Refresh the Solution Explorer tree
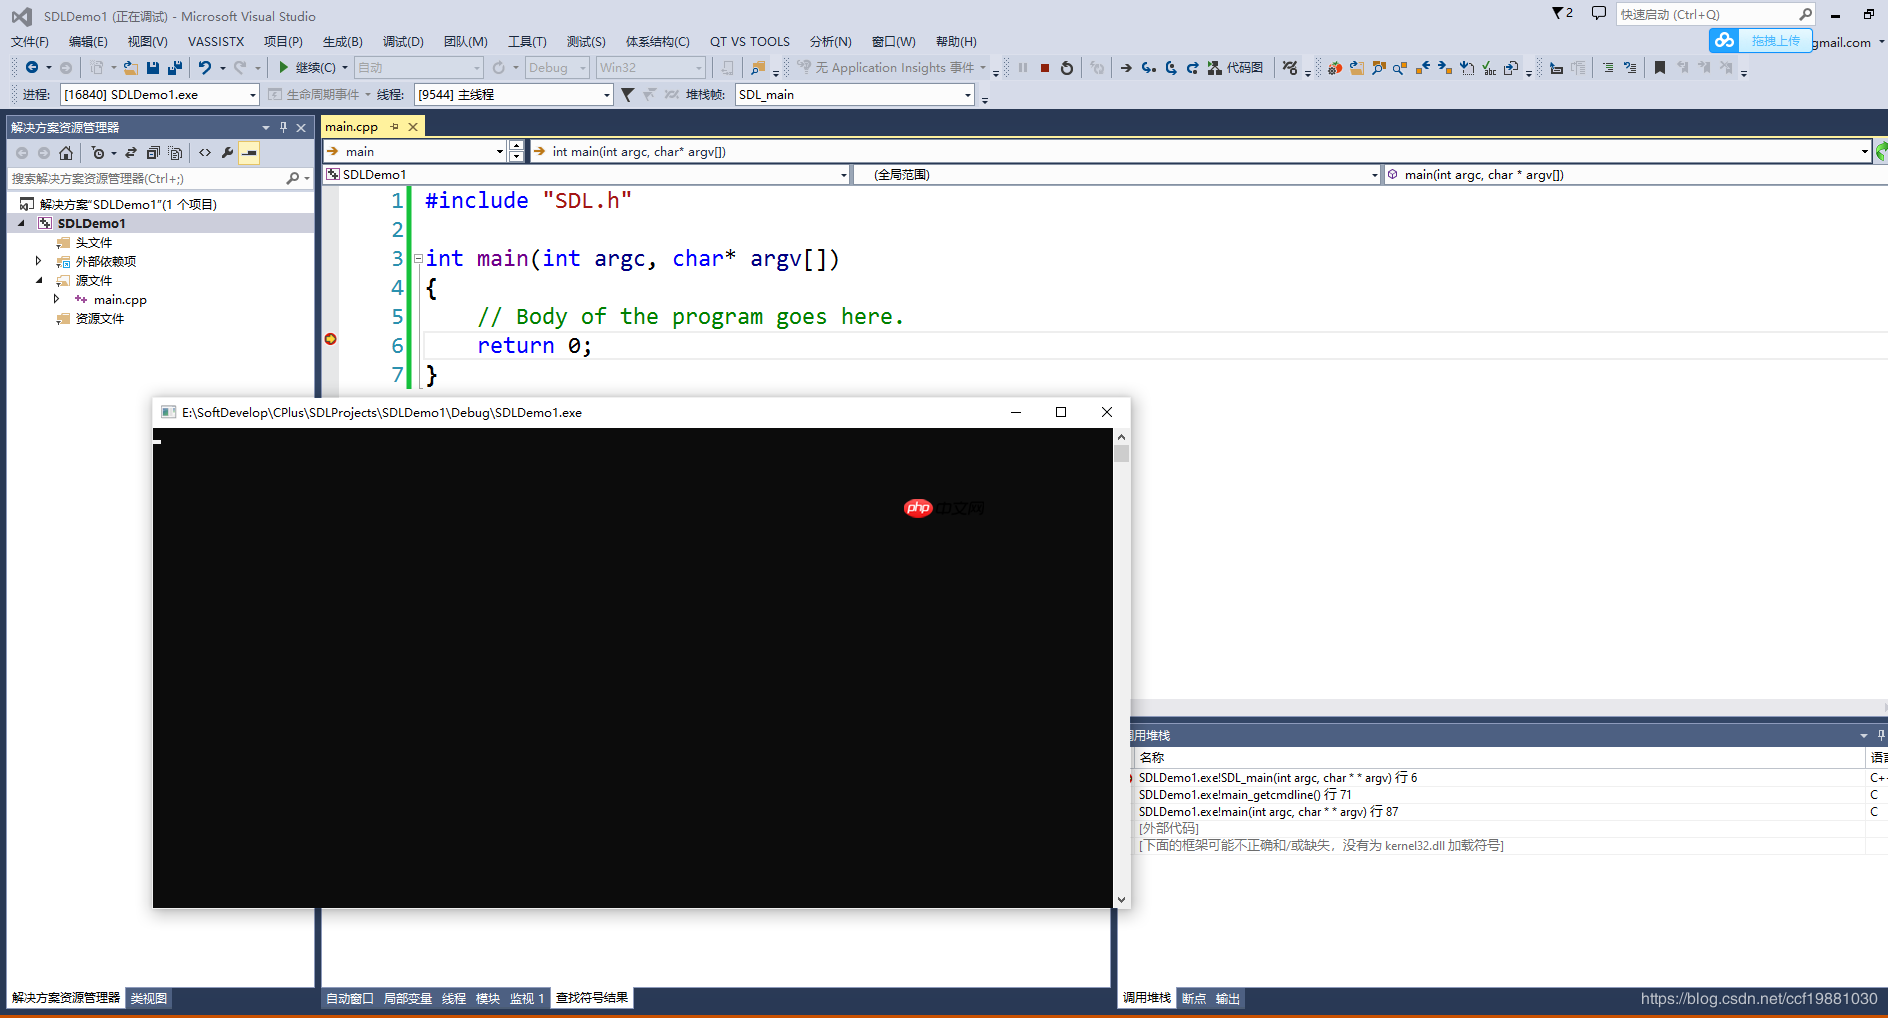Viewport: 1888px width, 1018px height. point(131,153)
